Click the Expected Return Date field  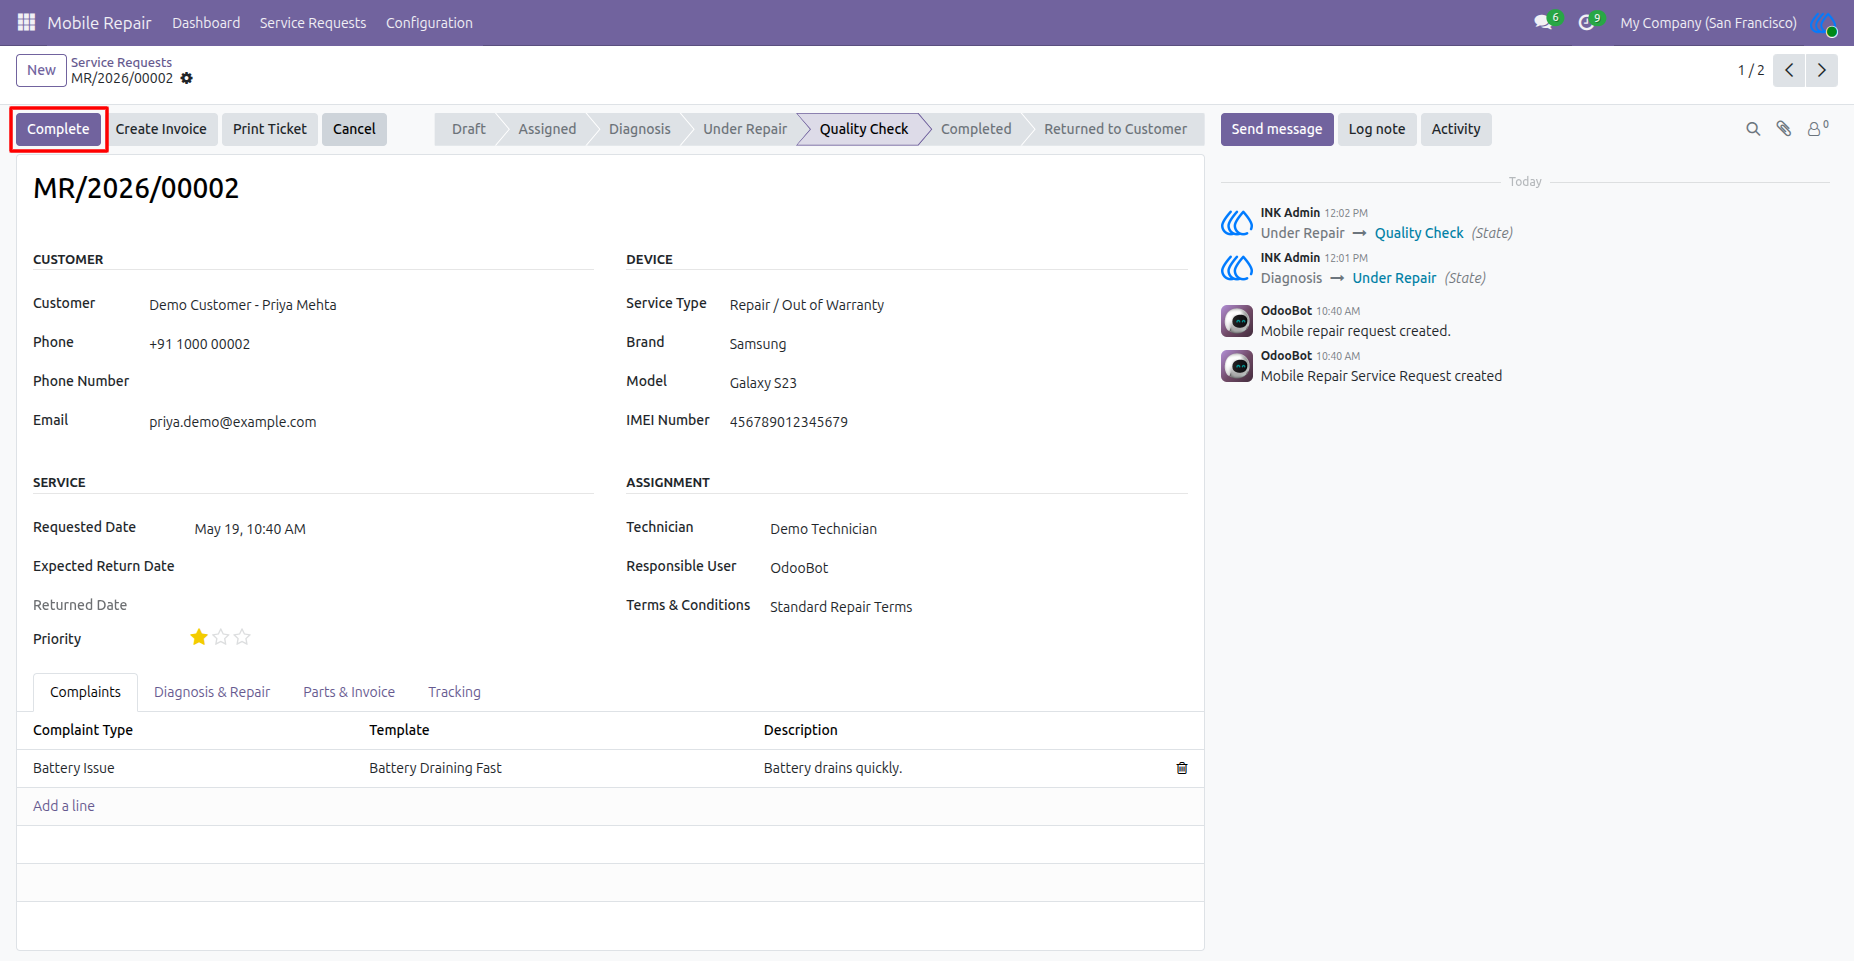click(x=394, y=566)
